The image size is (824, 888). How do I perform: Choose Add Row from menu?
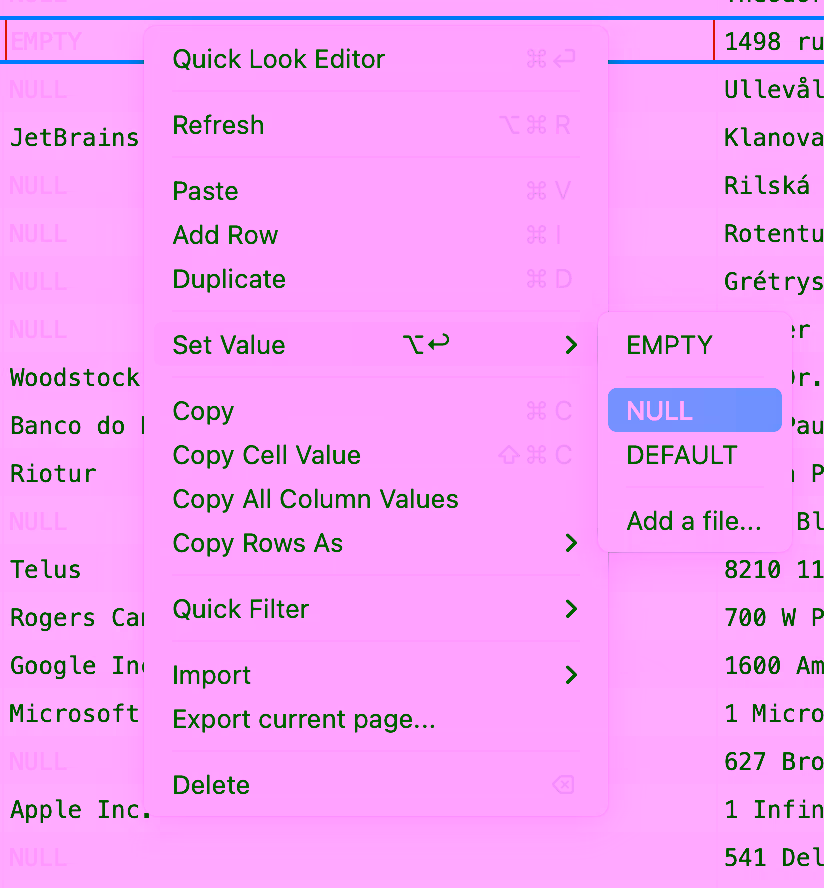[225, 235]
